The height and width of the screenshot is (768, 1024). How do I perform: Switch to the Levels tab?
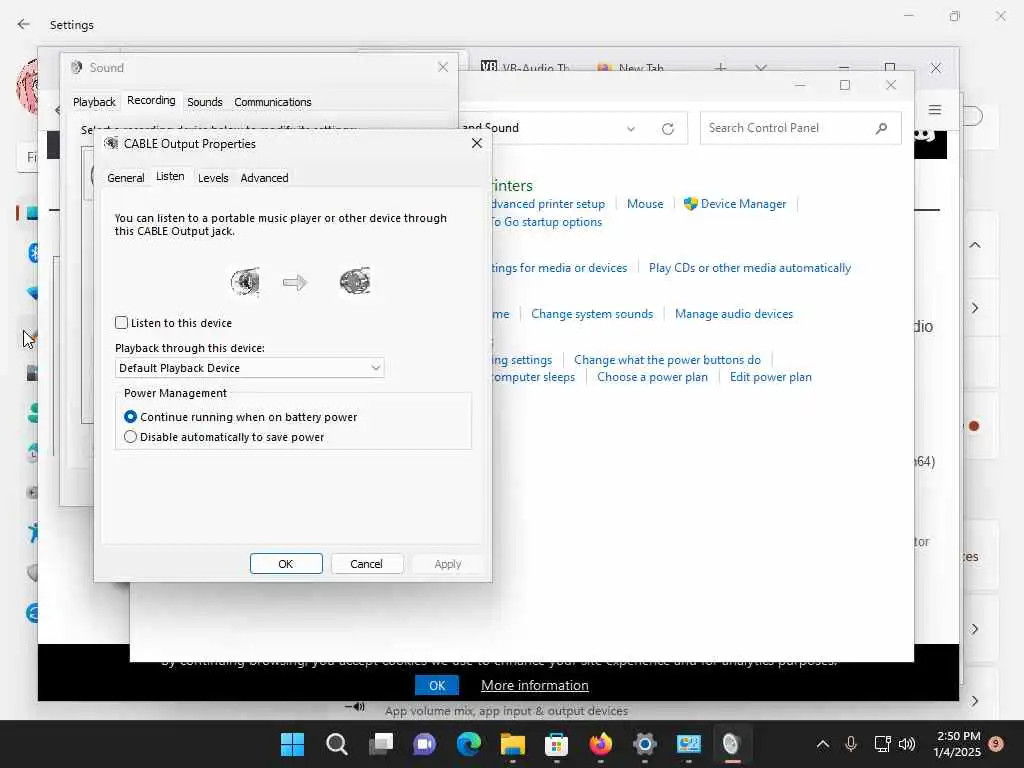213,178
